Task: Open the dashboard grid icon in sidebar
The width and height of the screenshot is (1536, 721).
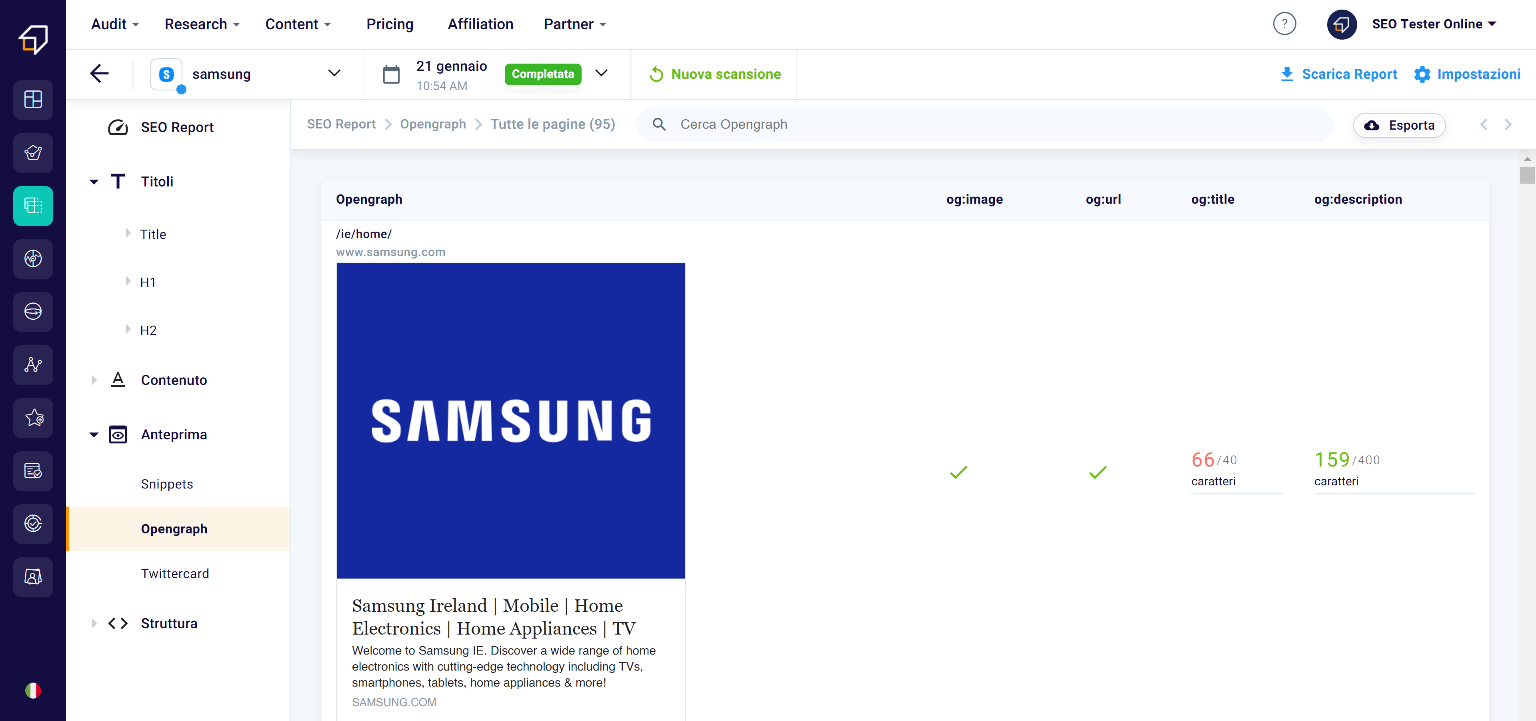Action: tap(33, 99)
